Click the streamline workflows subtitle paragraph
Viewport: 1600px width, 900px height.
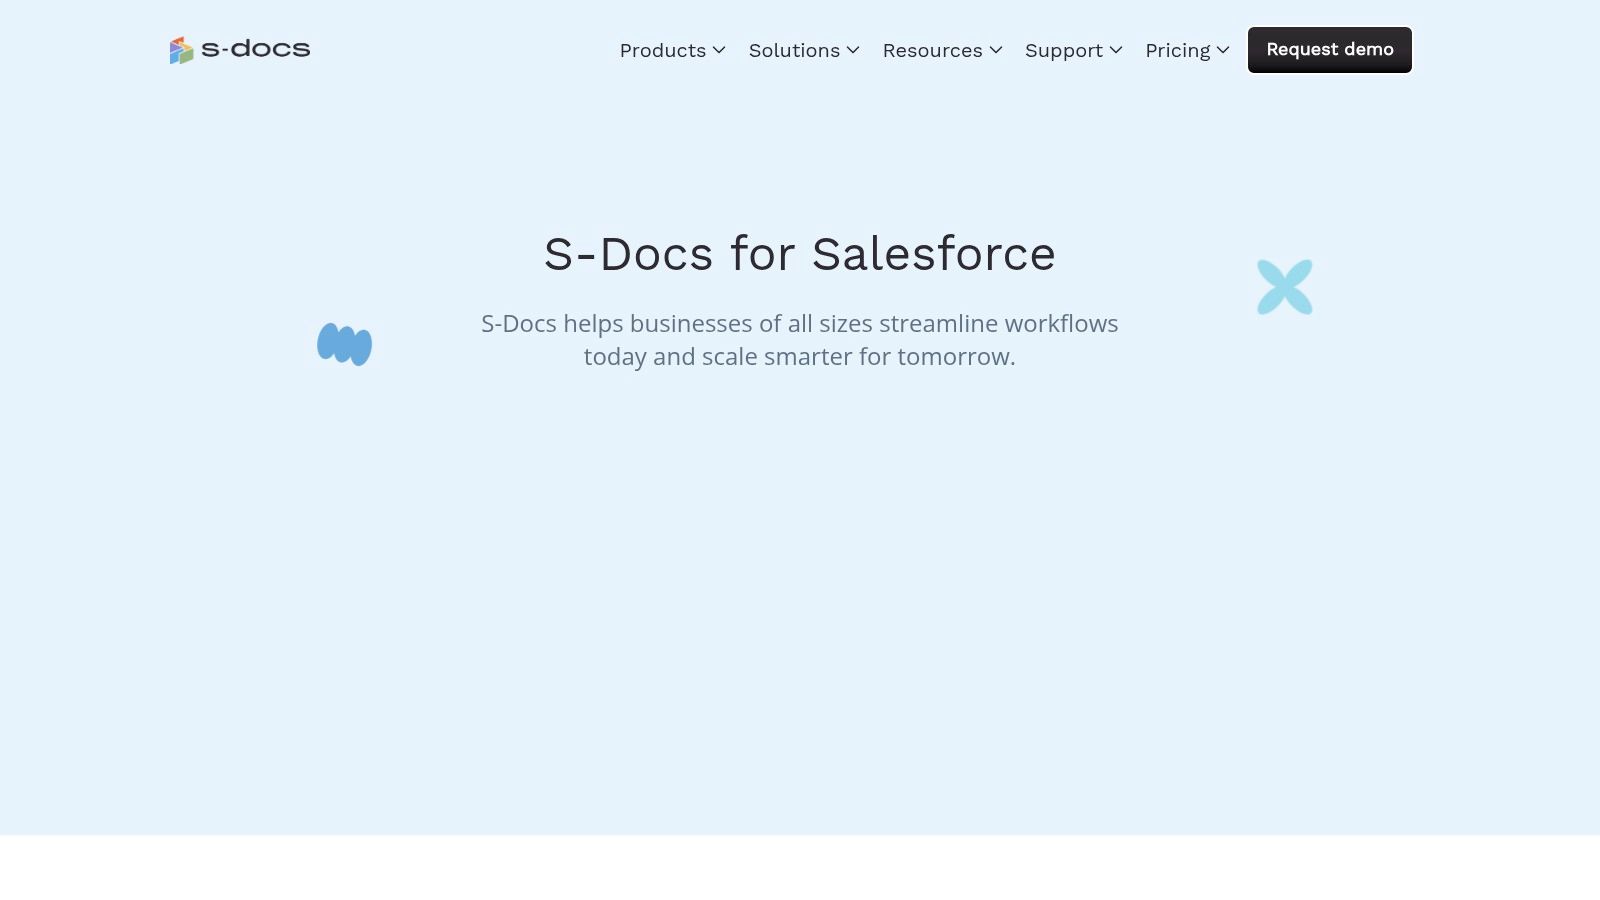coord(799,340)
